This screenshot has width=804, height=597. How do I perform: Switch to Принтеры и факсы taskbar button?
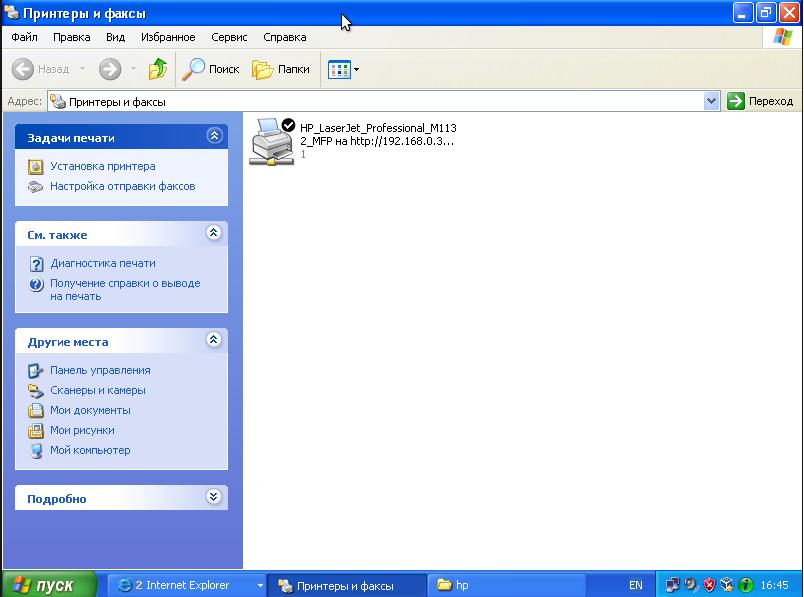coord(347,585)
